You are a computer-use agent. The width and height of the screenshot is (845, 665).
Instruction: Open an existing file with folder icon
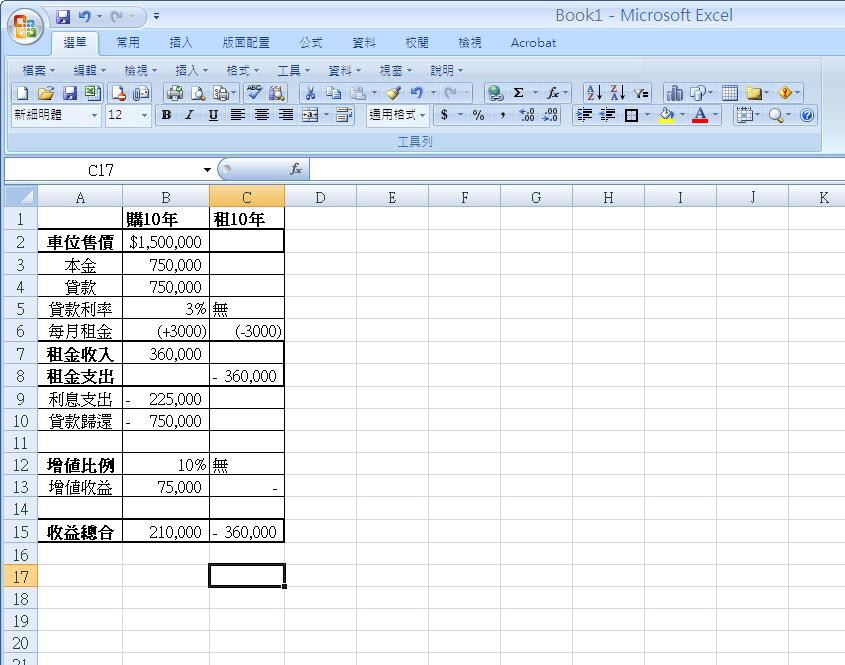46,93
